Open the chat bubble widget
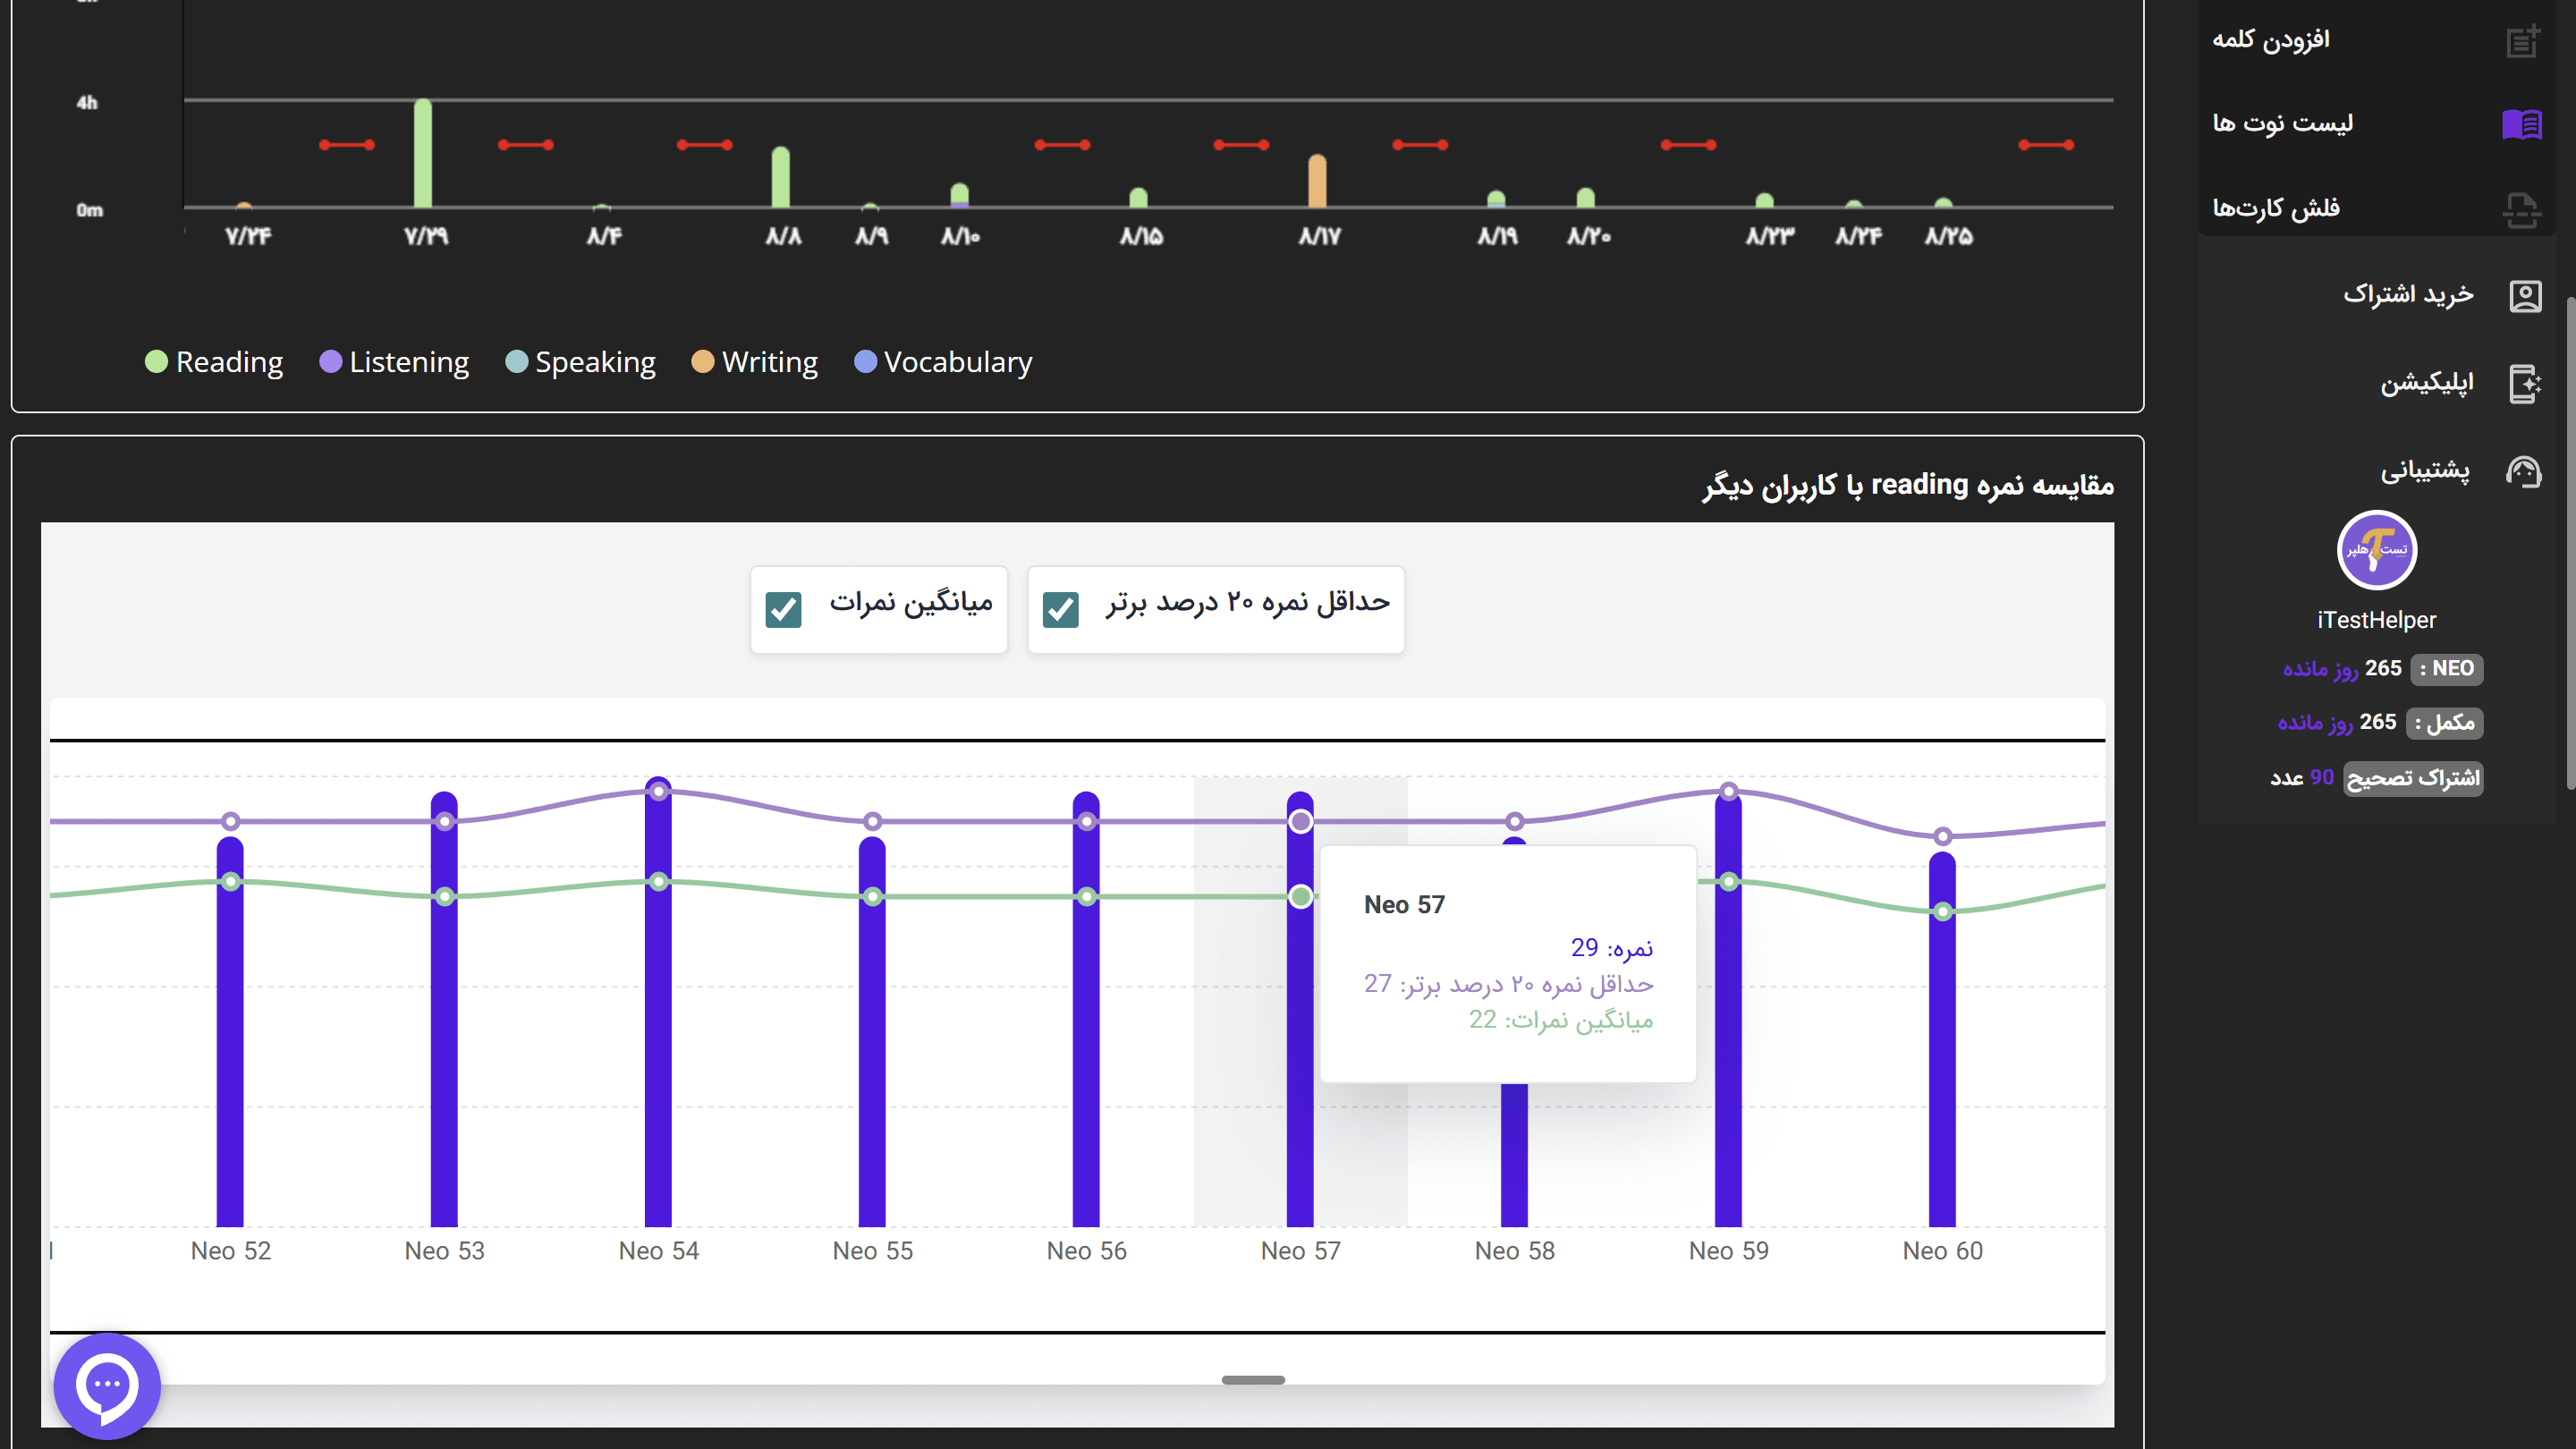Screen dimensions: 2576x1449 click(107, 1385)
